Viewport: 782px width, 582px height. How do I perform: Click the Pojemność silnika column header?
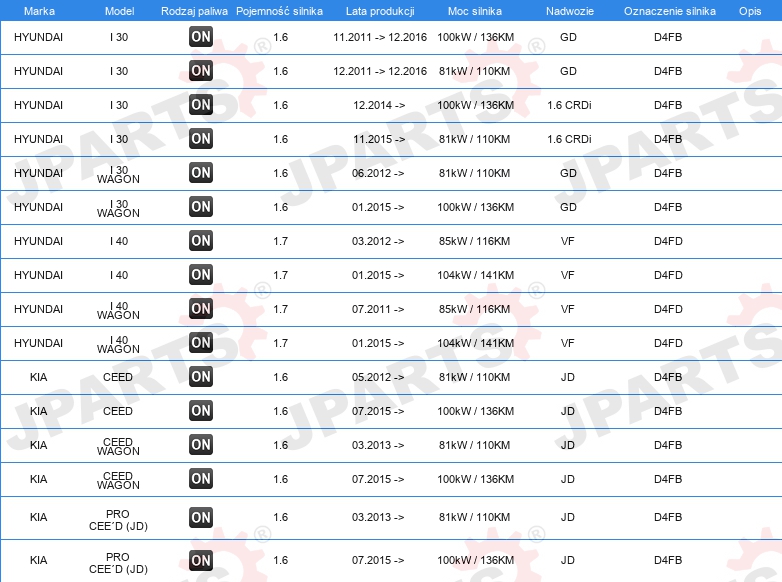pos(279,11)
